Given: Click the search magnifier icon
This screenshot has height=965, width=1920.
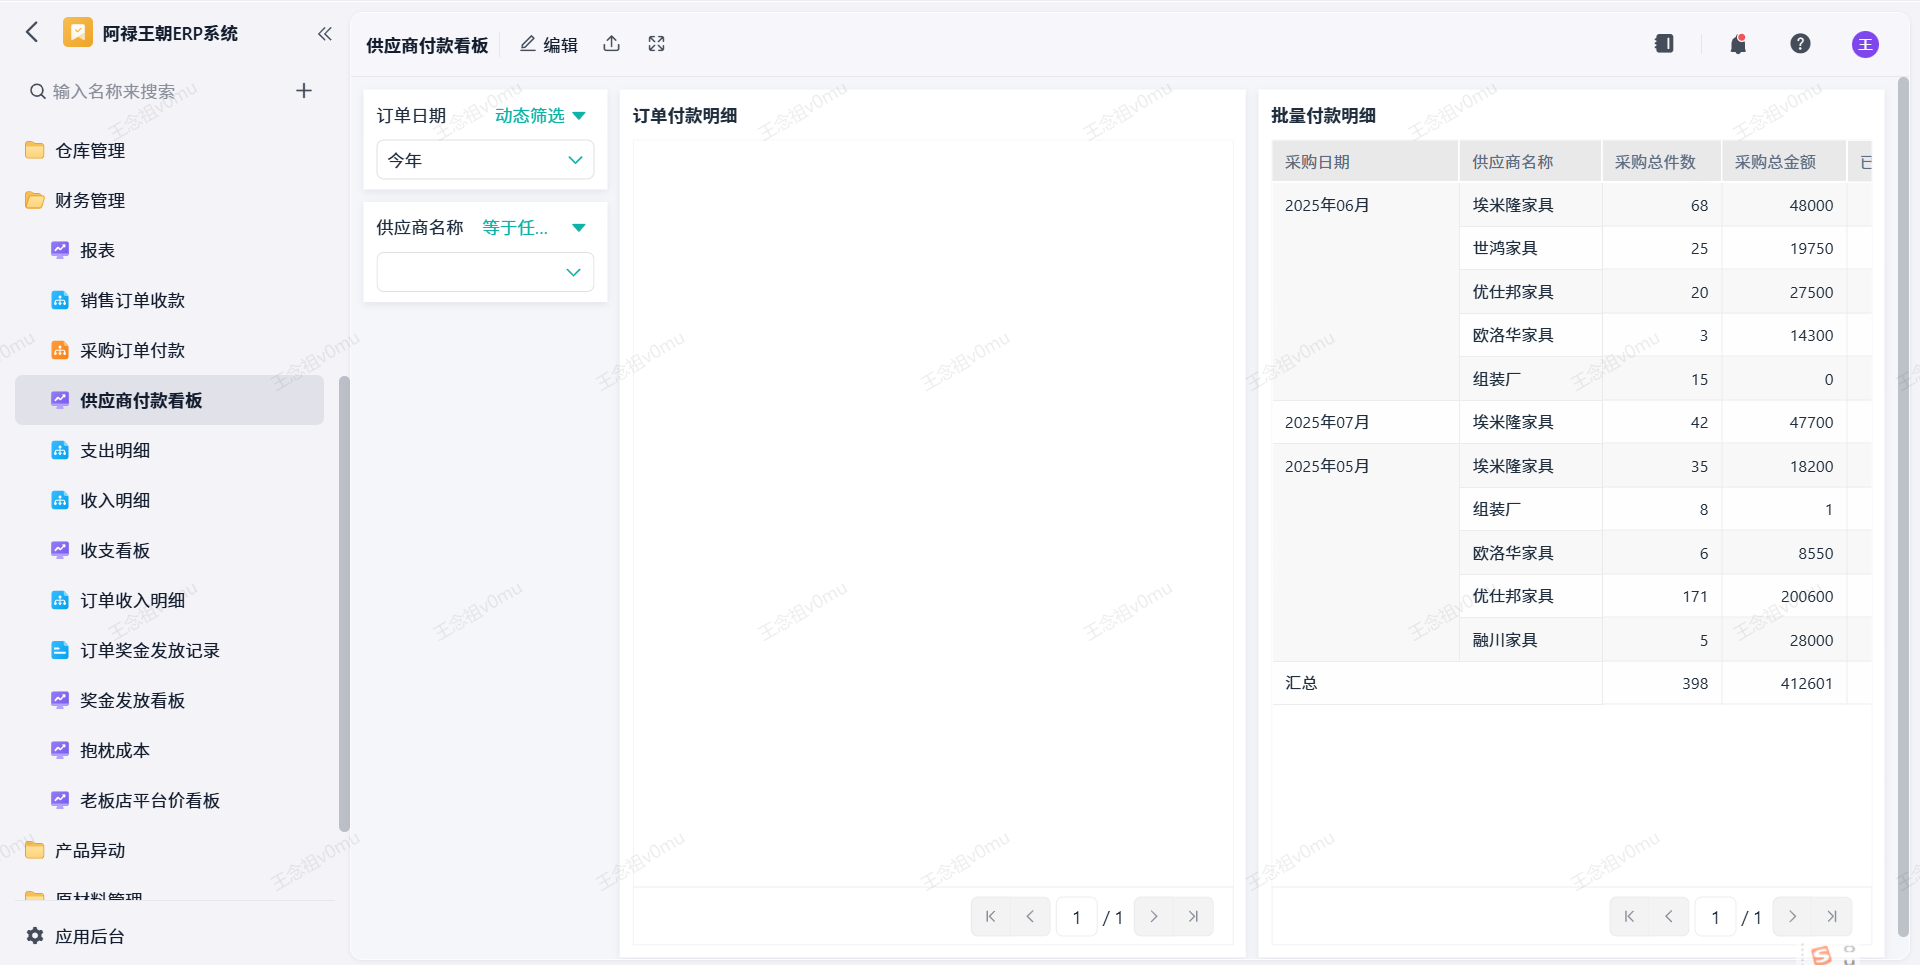Looking at the screenshot, I should tap(38, 92).
